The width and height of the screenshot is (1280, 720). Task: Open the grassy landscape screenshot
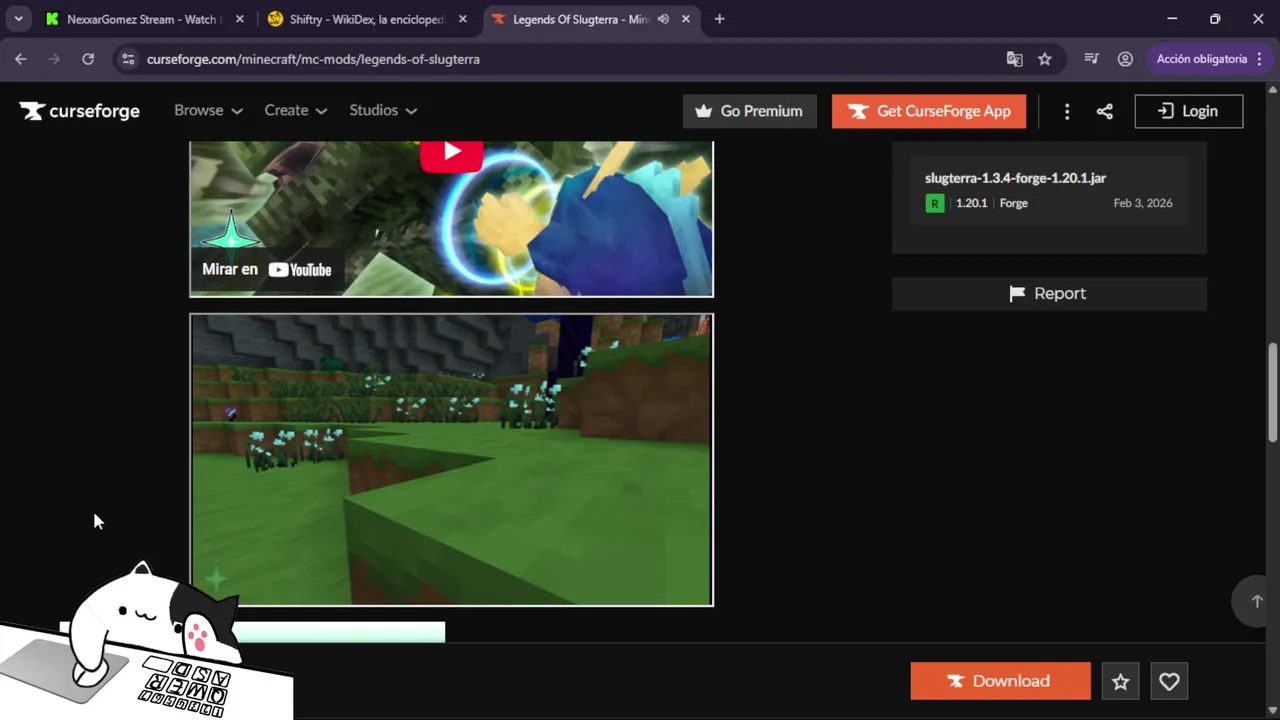click(451, 460)
